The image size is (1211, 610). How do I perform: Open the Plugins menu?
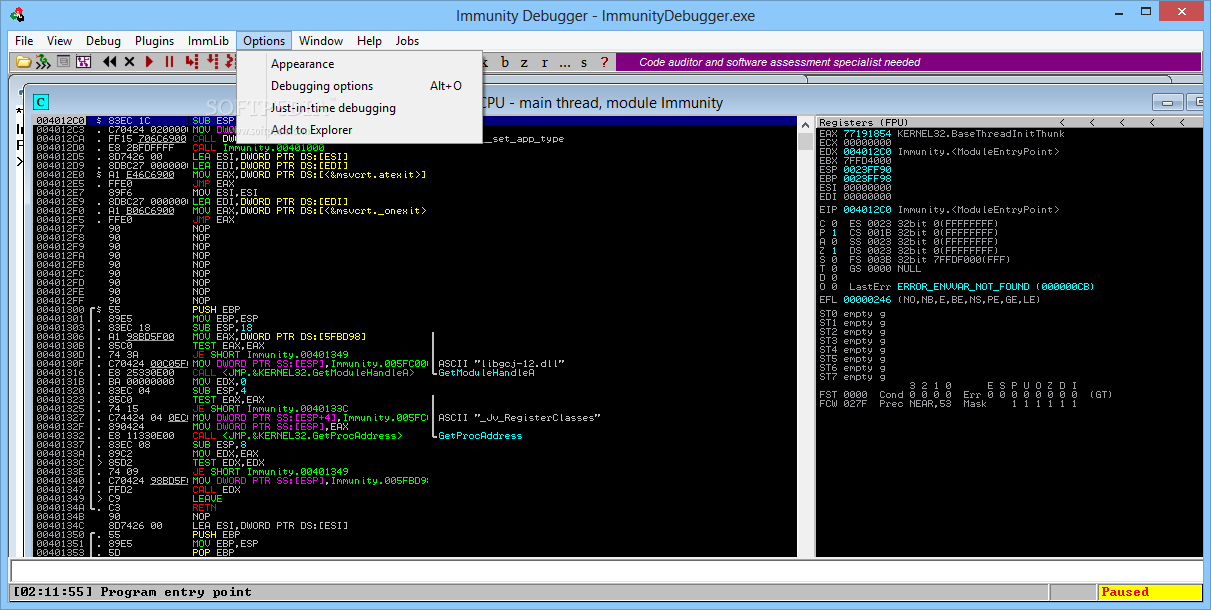pyautogui.click(x=154, y=41)
